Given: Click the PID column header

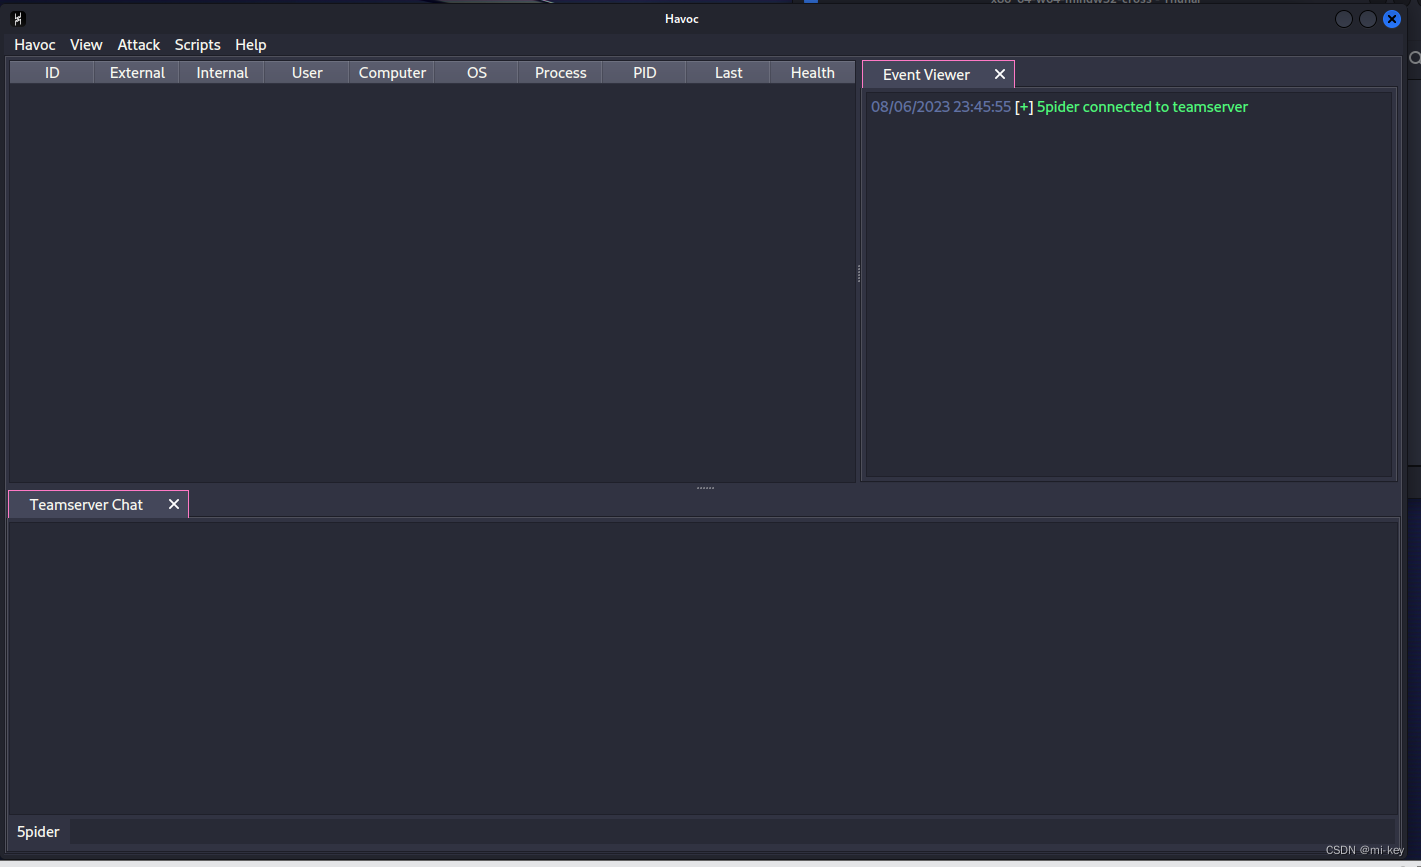Looking at the screenshot, I should coord(645,73).
